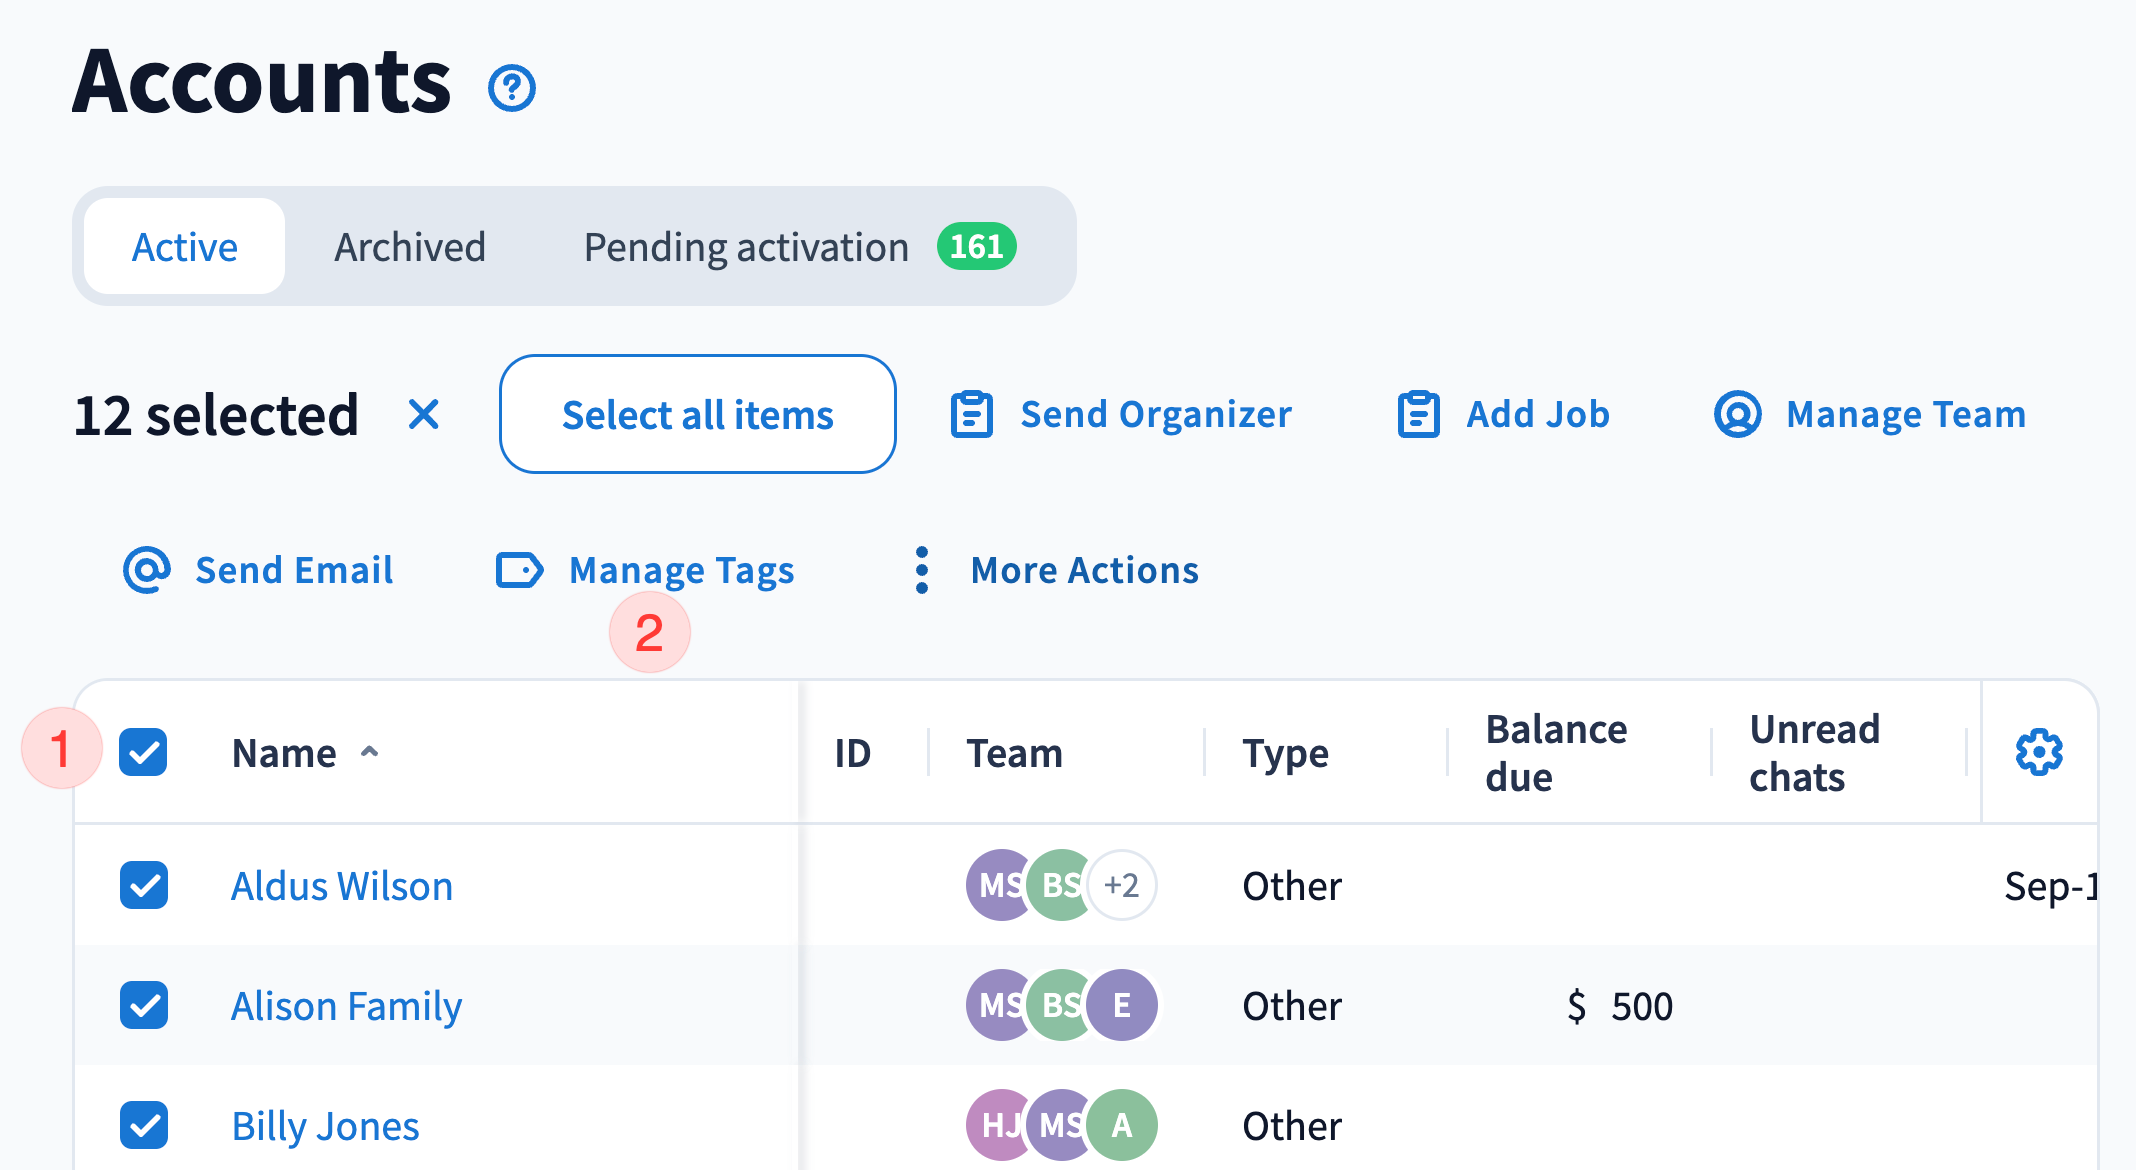Open table column settings gear

(x=2039, y=752)
